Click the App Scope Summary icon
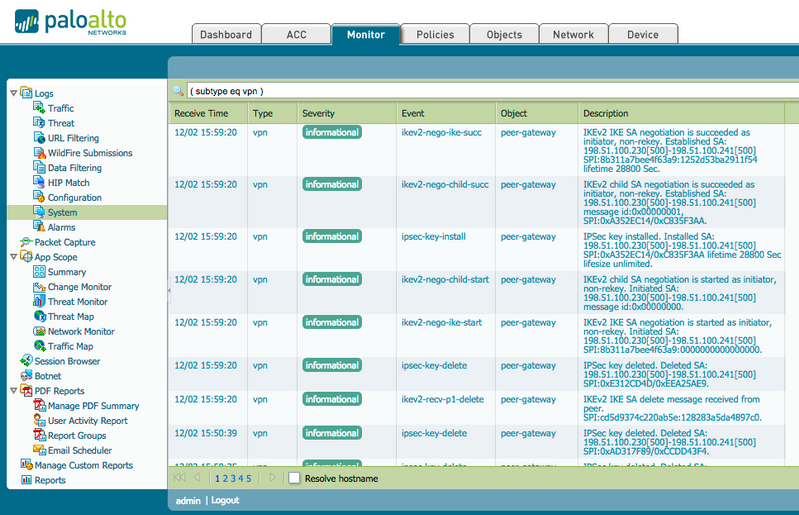The width and height of the screenshot is (799, 515). click(39, 271)
